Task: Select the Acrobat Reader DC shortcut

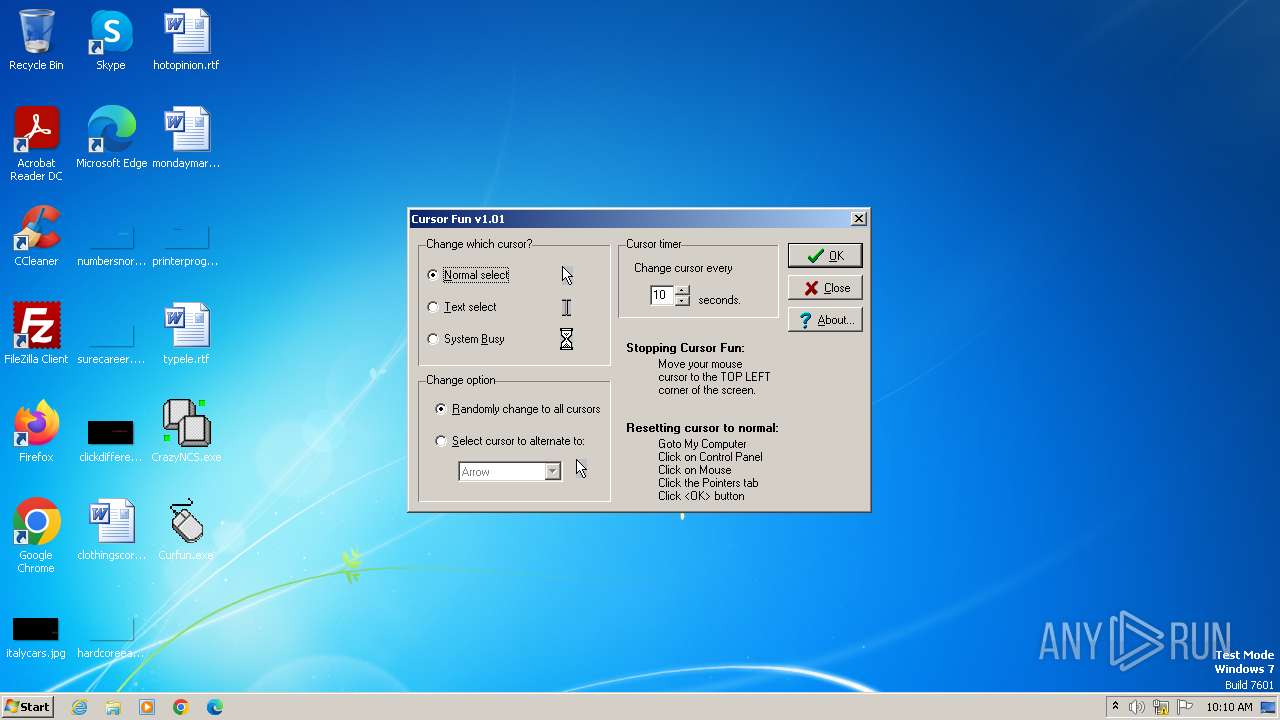Action: pos(36,144)
